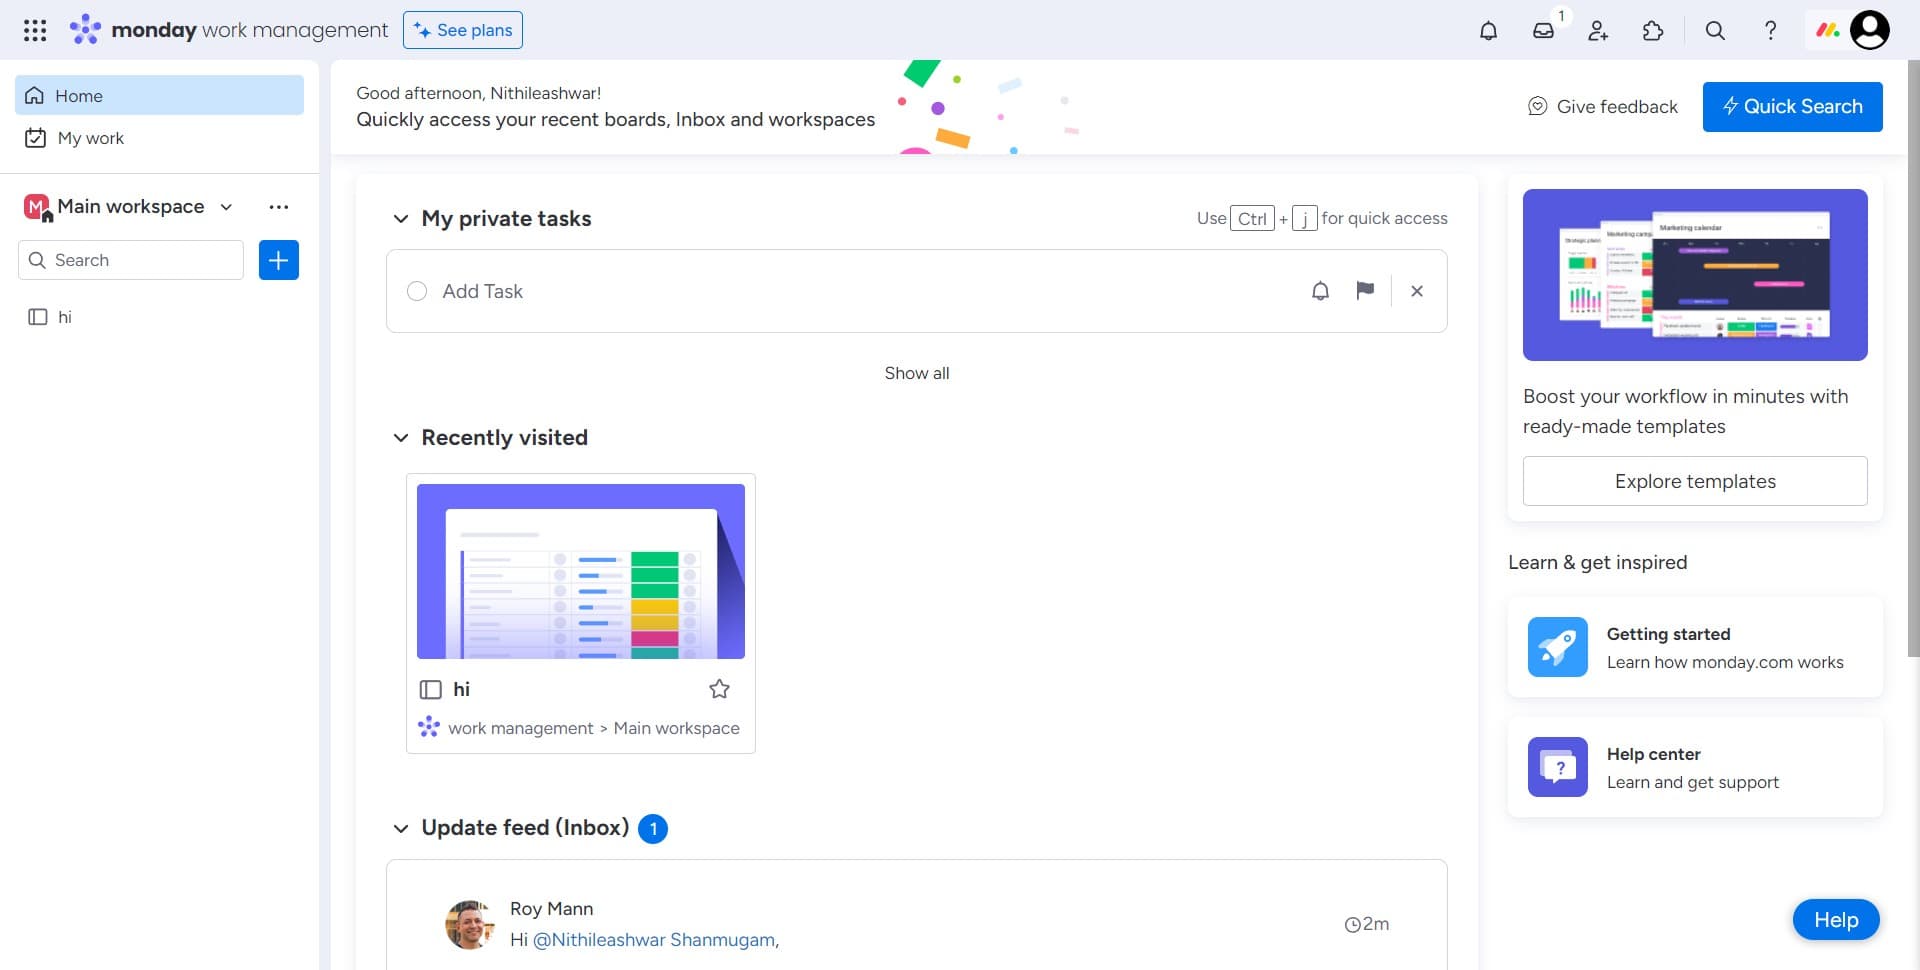Open Quick Search
Image resolution: width=1920 pixels, height=970 pixels.
[1792, 106]
